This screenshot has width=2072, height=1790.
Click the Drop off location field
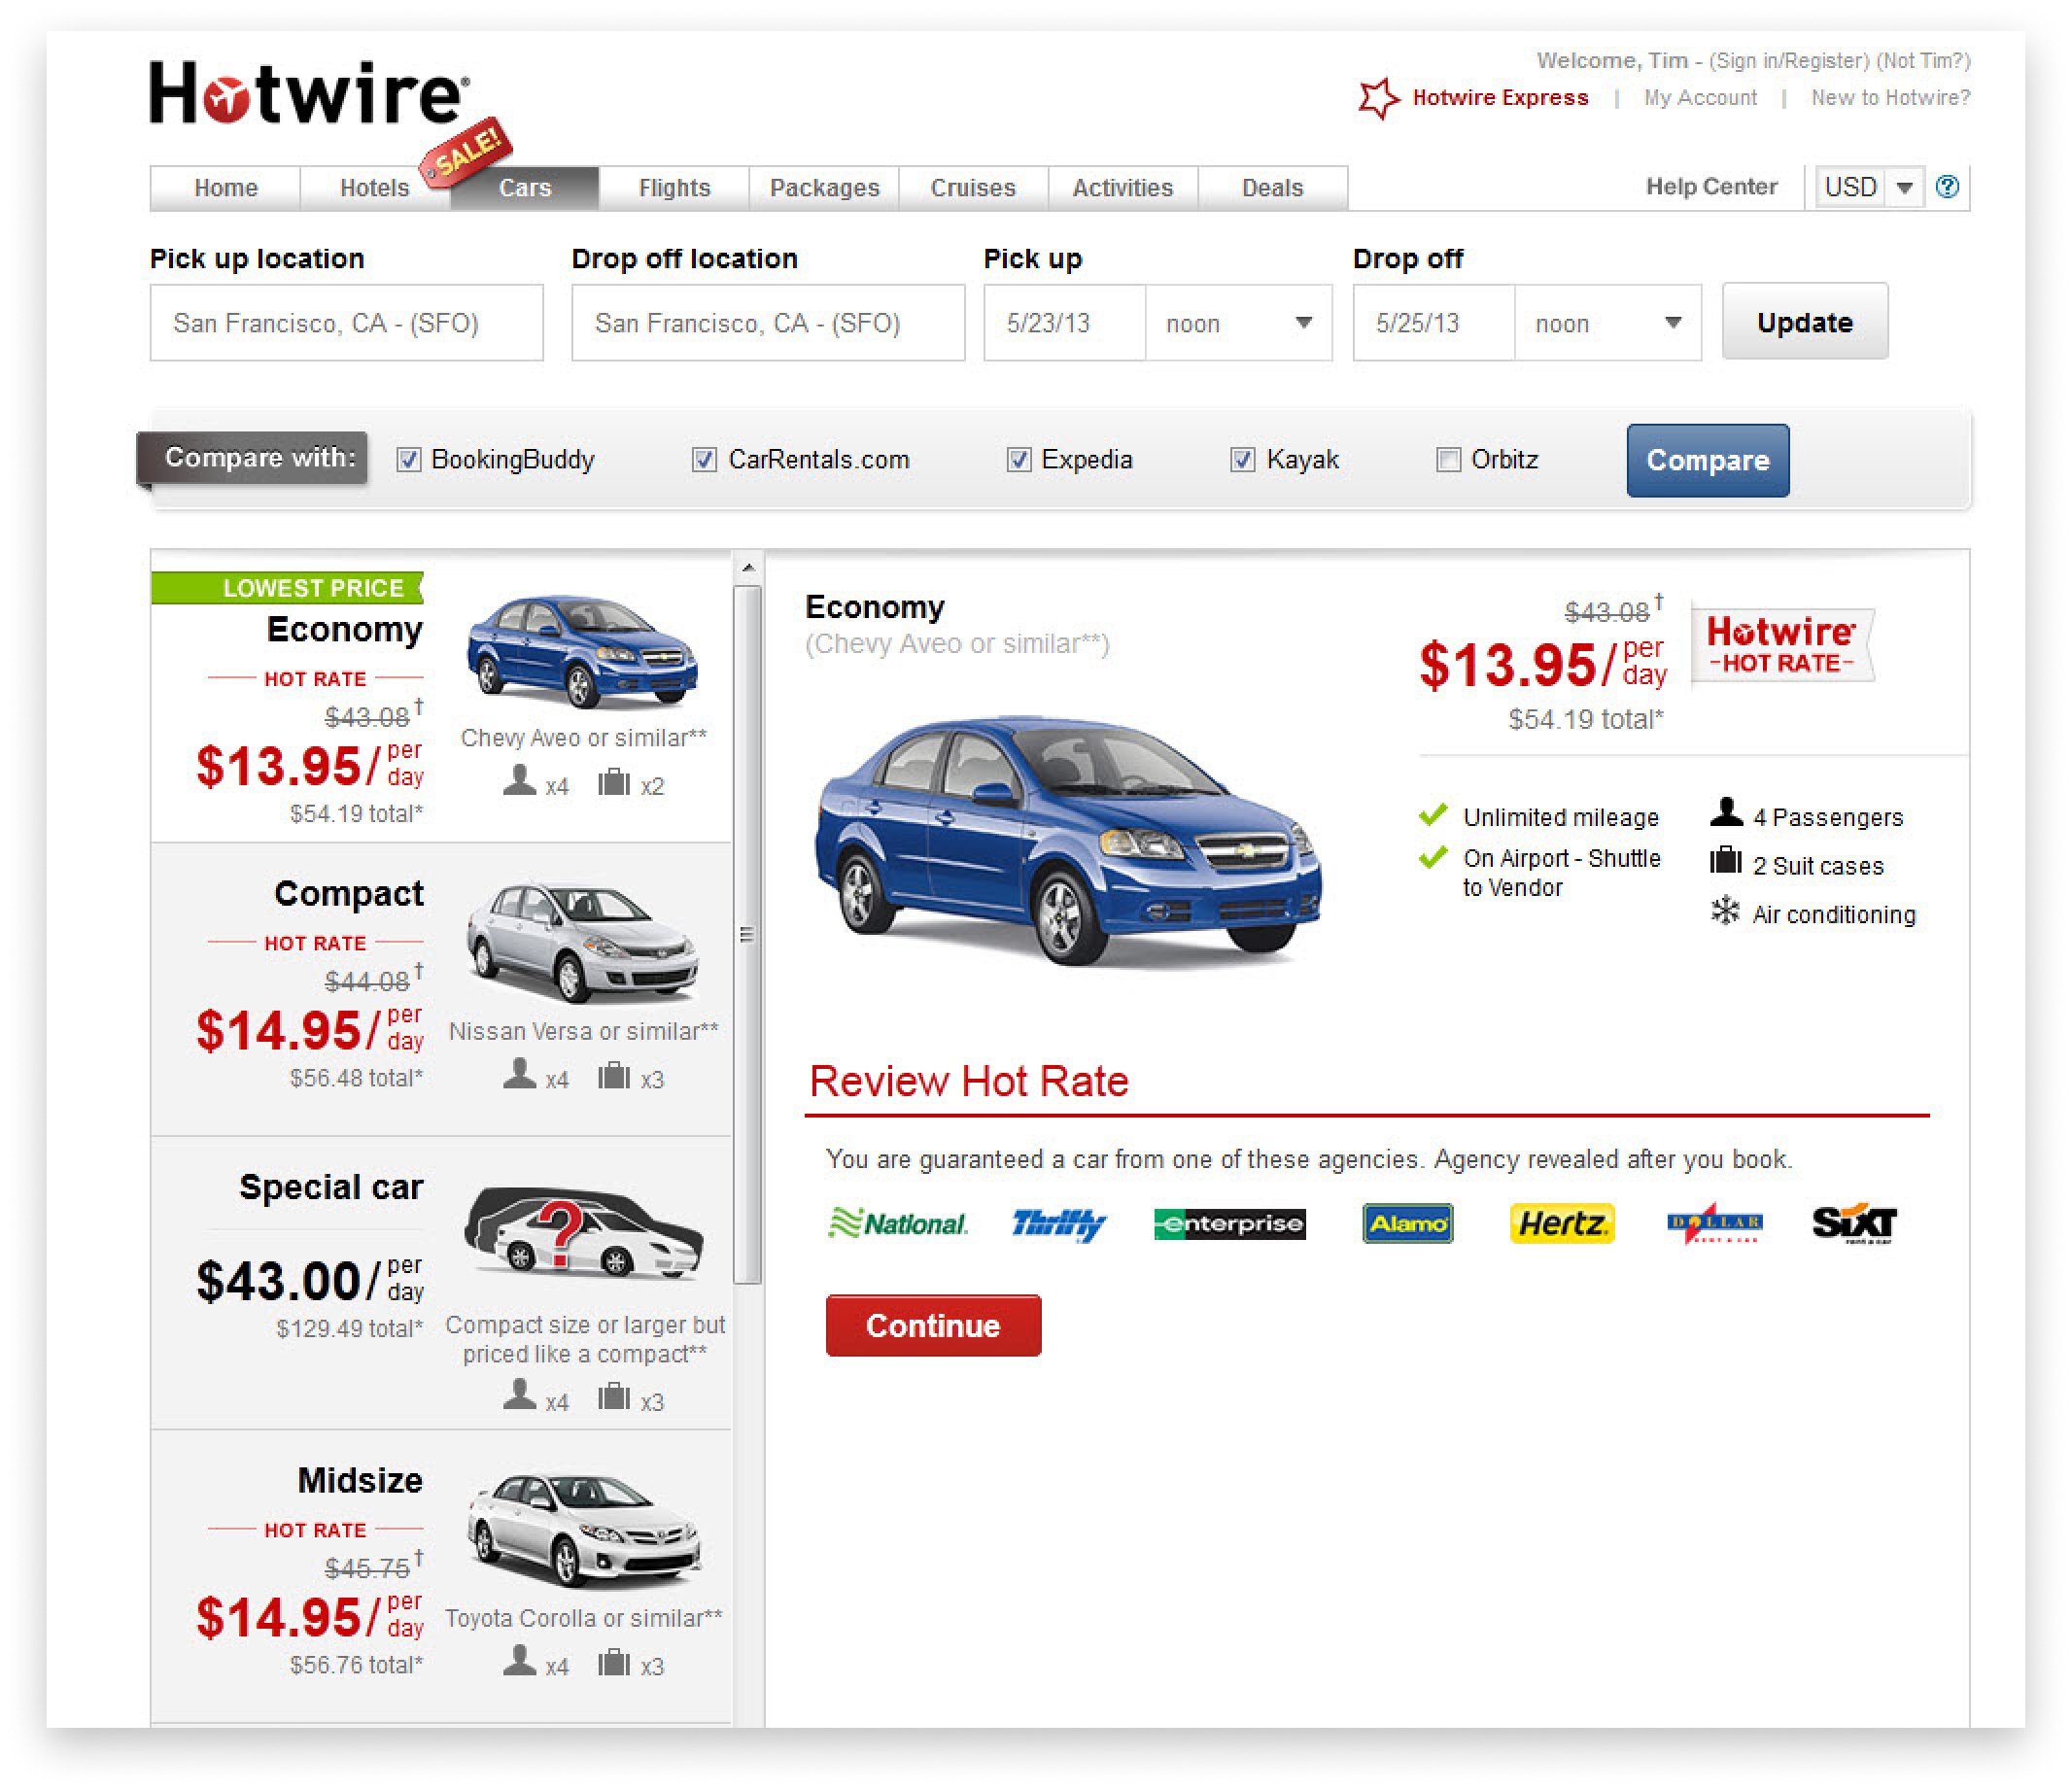click(x=768, y=323)
